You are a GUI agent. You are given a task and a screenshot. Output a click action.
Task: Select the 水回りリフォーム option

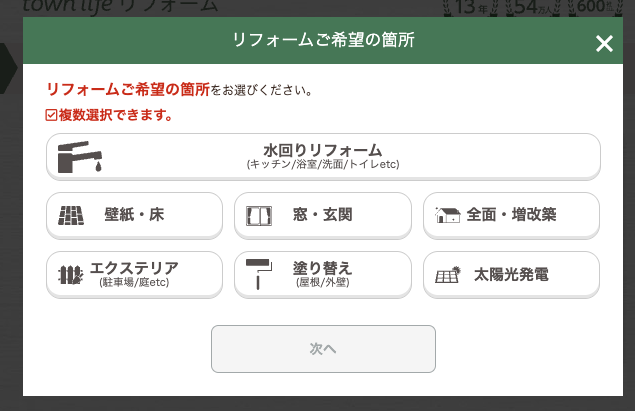coord(323,156)
